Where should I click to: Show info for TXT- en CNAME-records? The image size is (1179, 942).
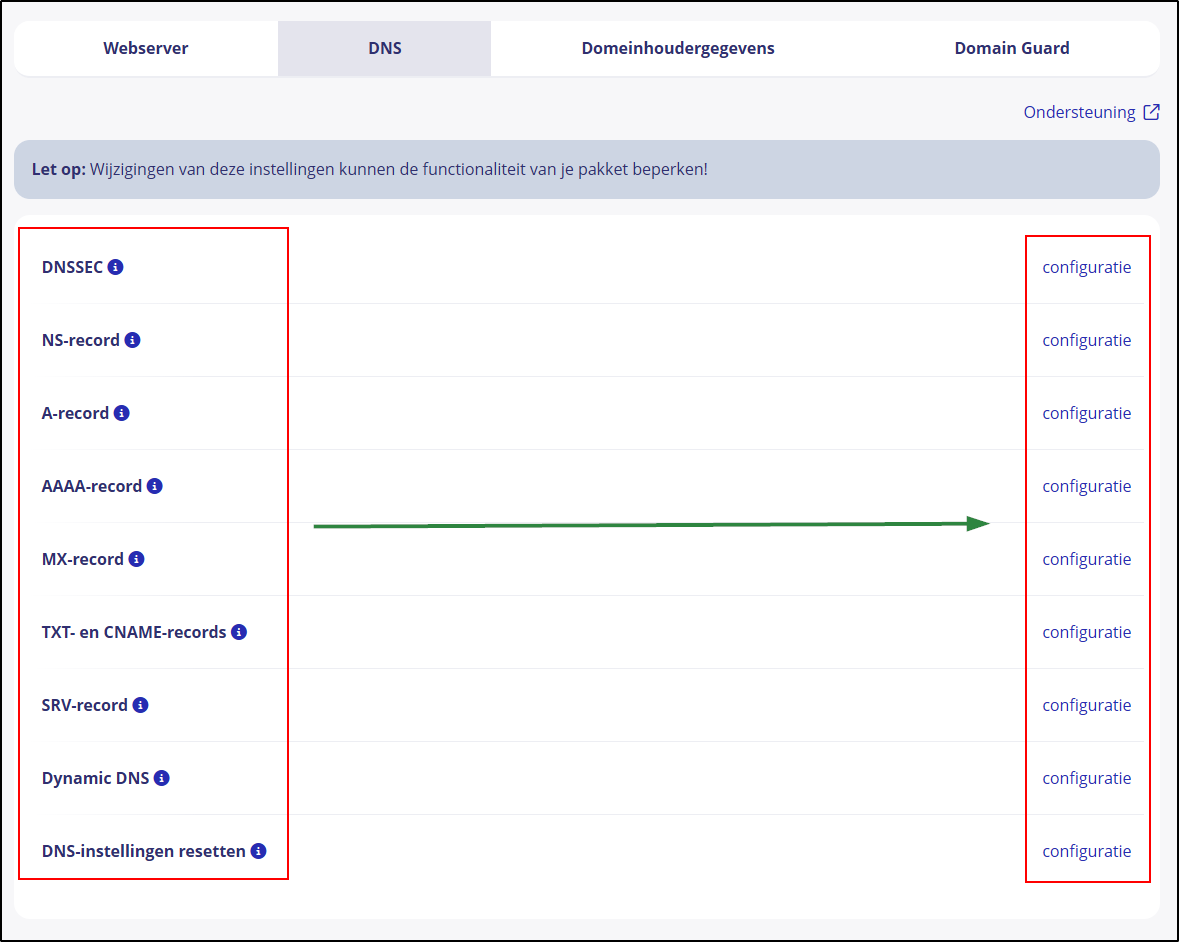tap(239, 632)
